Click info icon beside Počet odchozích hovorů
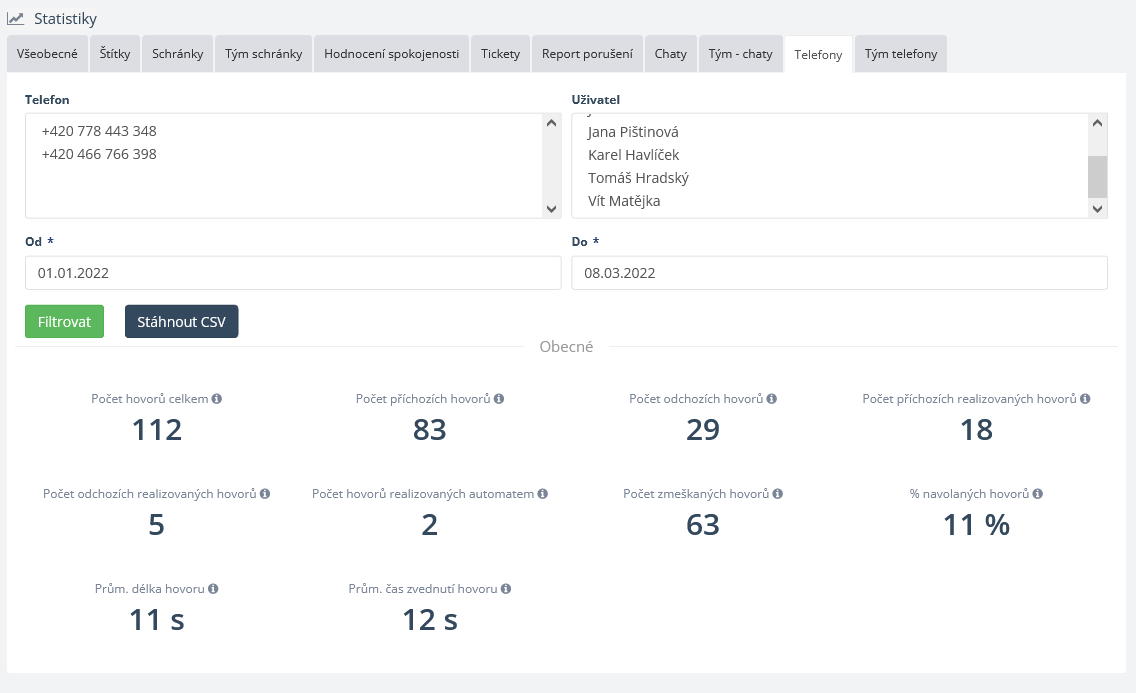 772,399
